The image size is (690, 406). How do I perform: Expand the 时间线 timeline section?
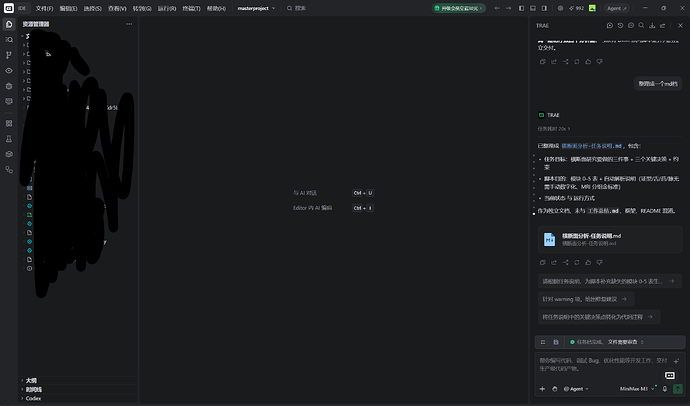79,389
